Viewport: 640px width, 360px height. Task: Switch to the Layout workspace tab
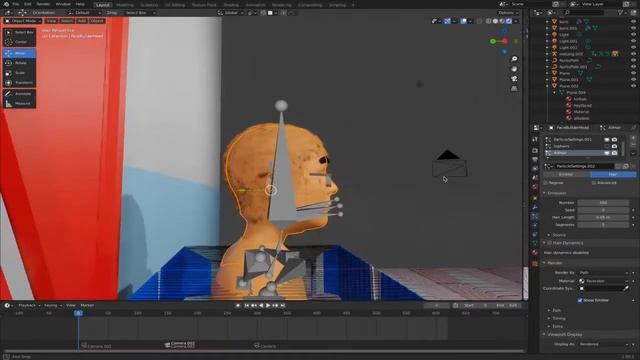tap(102, 5)
